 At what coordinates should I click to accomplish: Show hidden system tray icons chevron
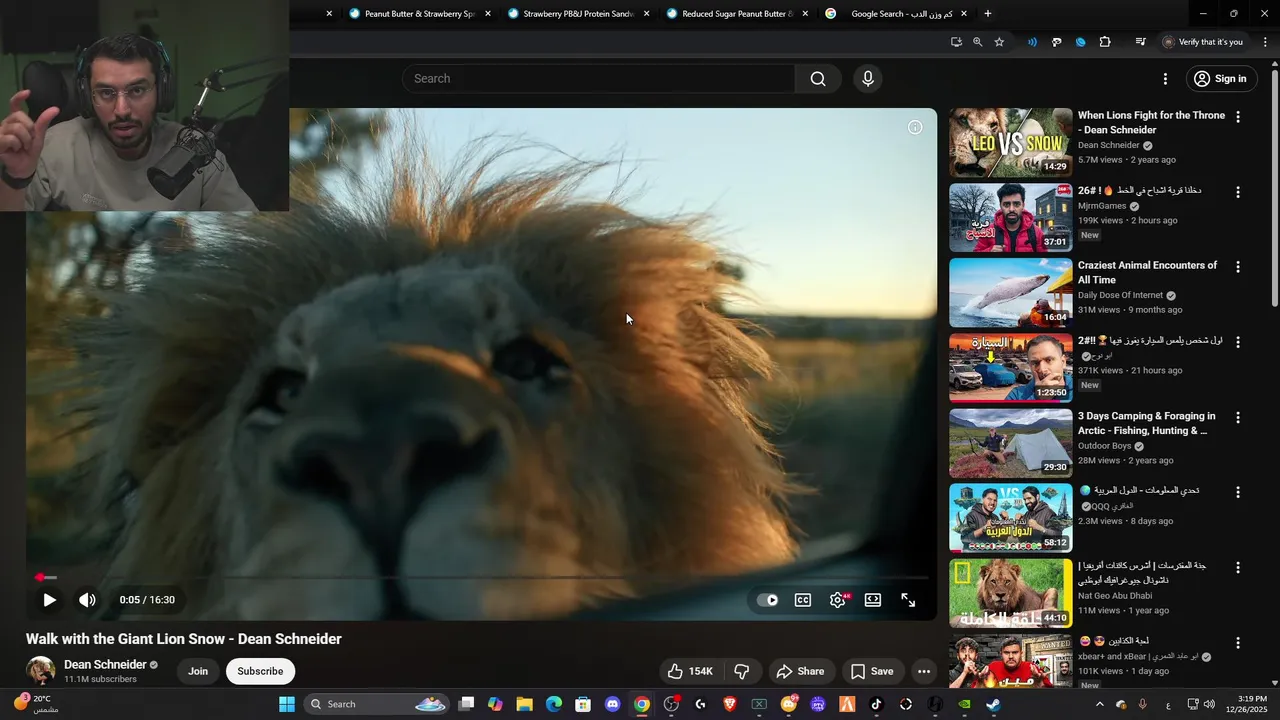1099,704
